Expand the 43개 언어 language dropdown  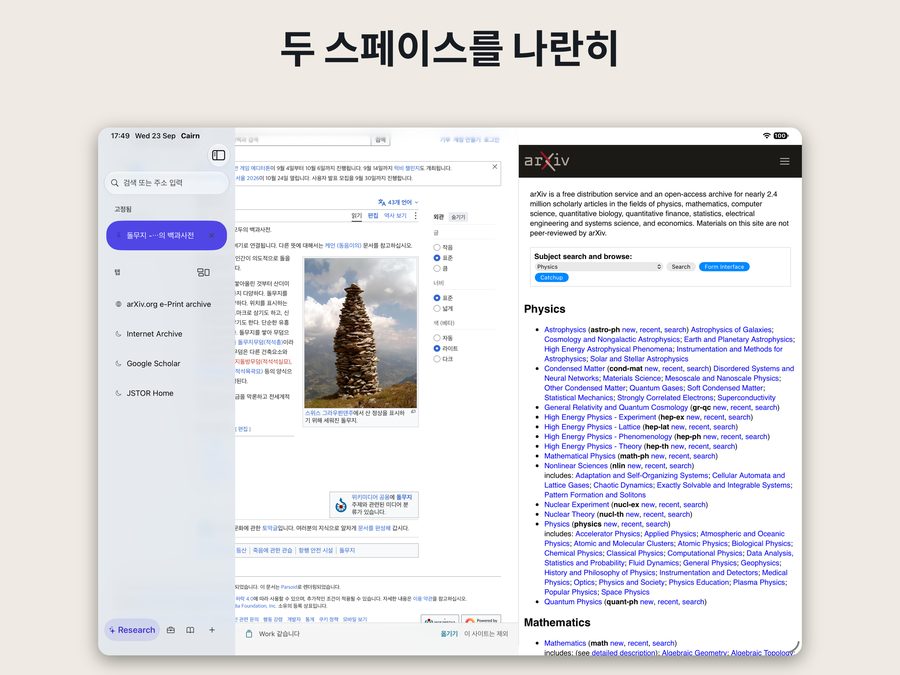398,202
